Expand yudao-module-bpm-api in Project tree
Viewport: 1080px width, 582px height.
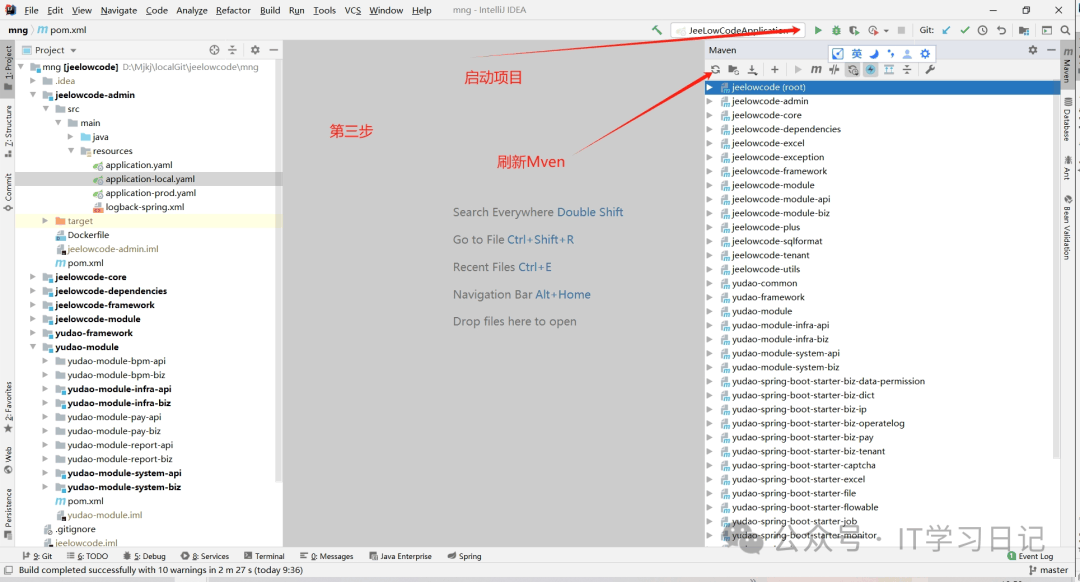(x=45, y=361)
